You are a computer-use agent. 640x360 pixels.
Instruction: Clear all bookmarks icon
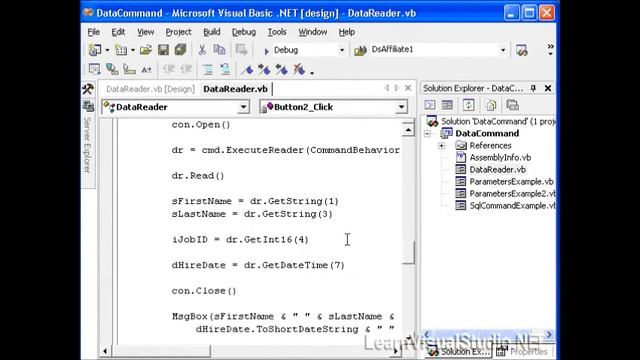(299, 70)
